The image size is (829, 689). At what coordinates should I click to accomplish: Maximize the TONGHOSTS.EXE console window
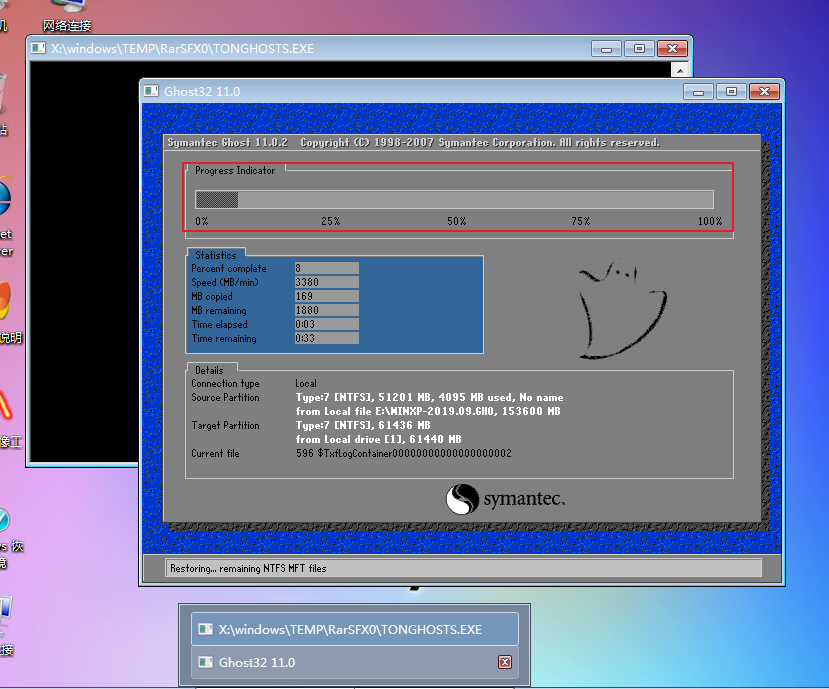coord(639,49)
